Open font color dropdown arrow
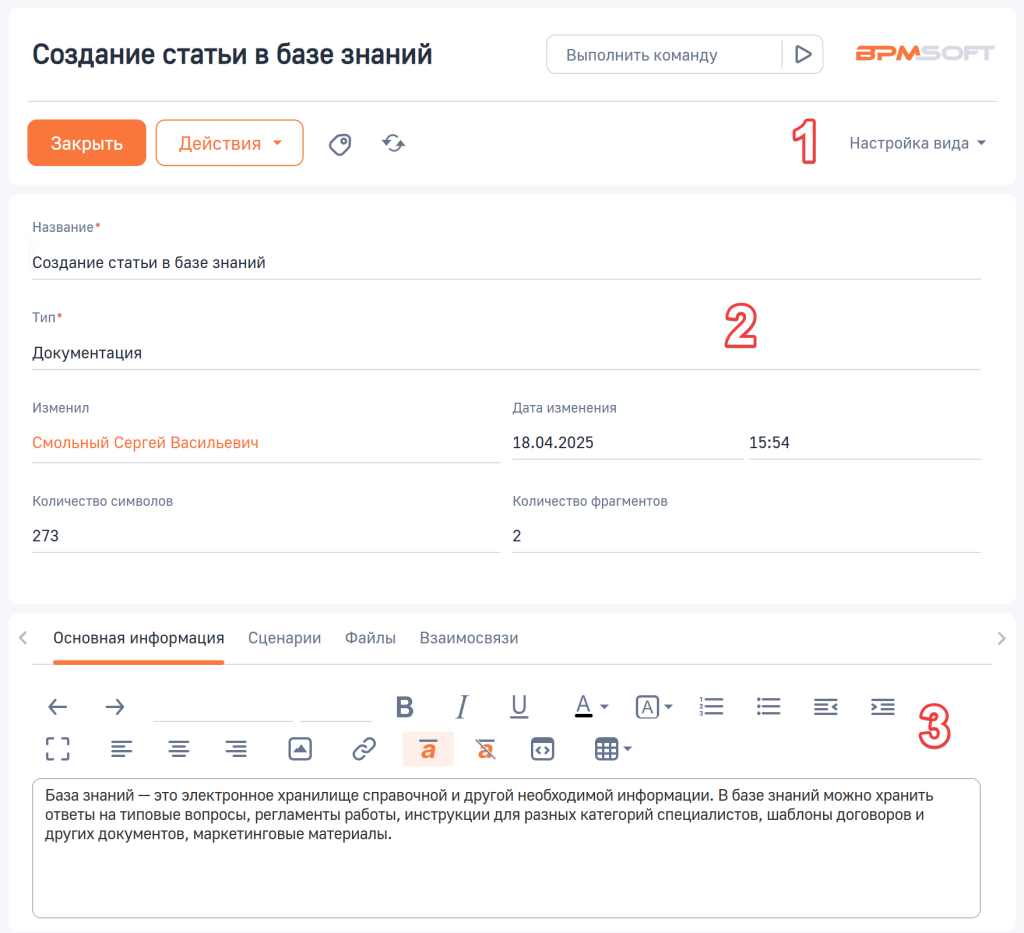This screenshot has height=933, width=1024. [x=604, y=706]
